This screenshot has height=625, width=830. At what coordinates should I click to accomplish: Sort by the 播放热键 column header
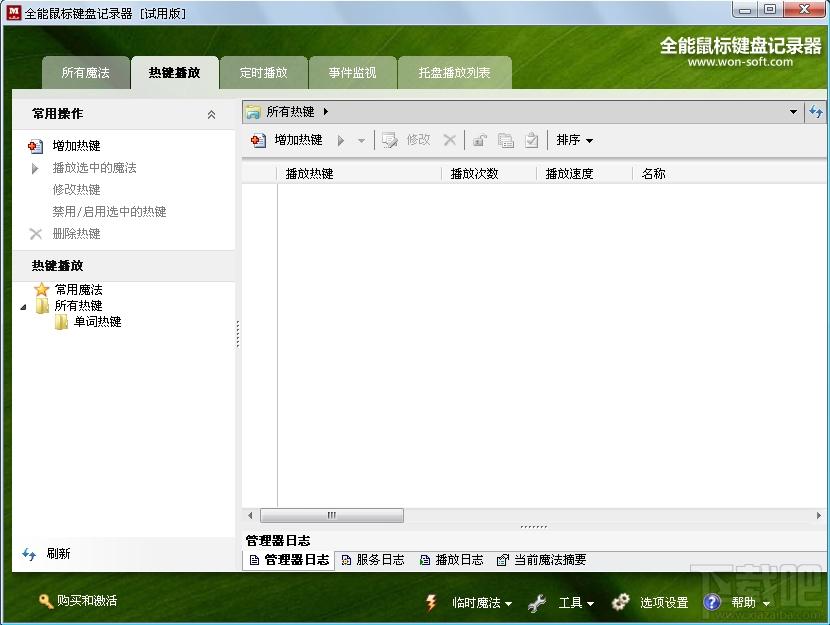tap(359, 174)
